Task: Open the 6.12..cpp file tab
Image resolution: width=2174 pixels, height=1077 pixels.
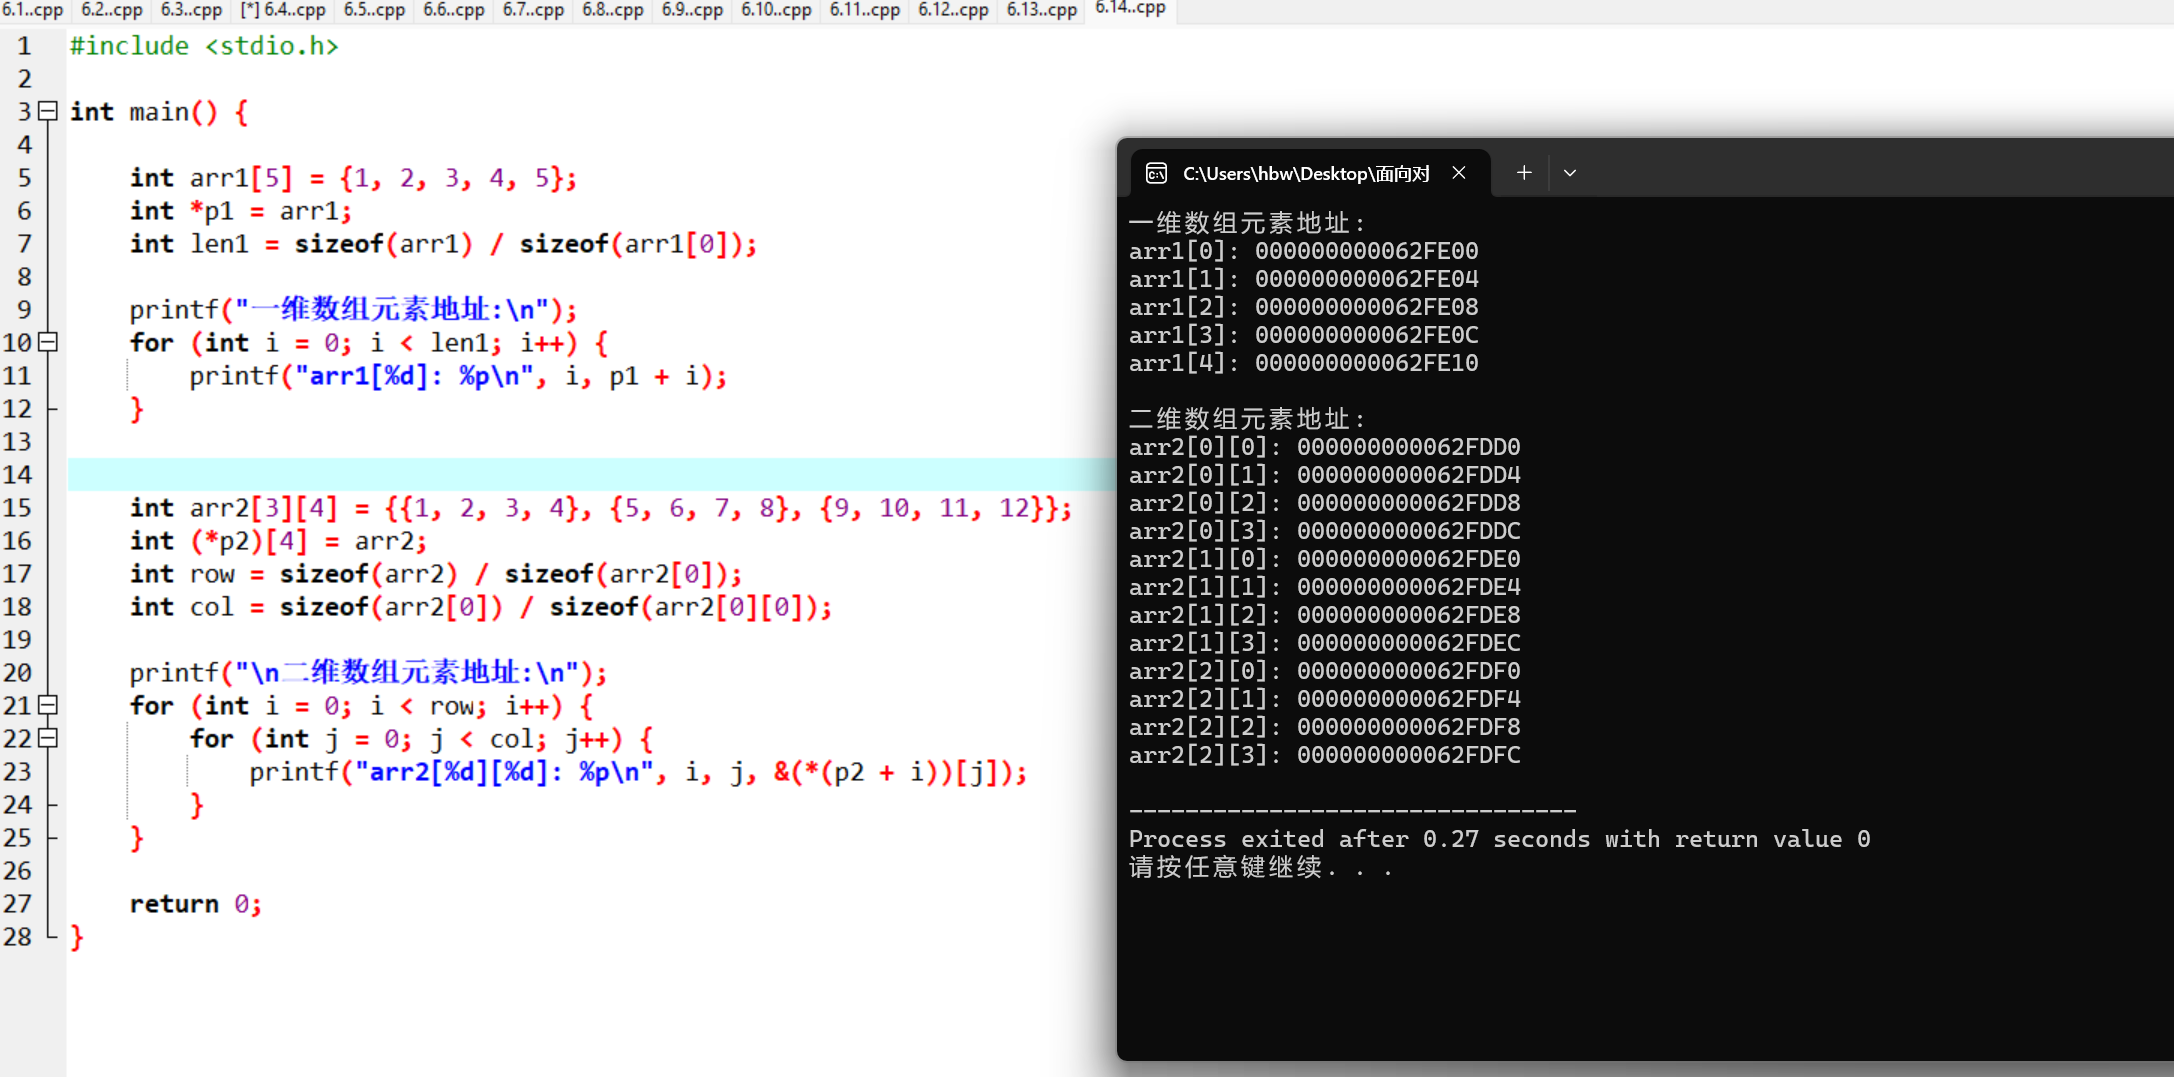Action: pyautogui.click(x=953, y=10)
